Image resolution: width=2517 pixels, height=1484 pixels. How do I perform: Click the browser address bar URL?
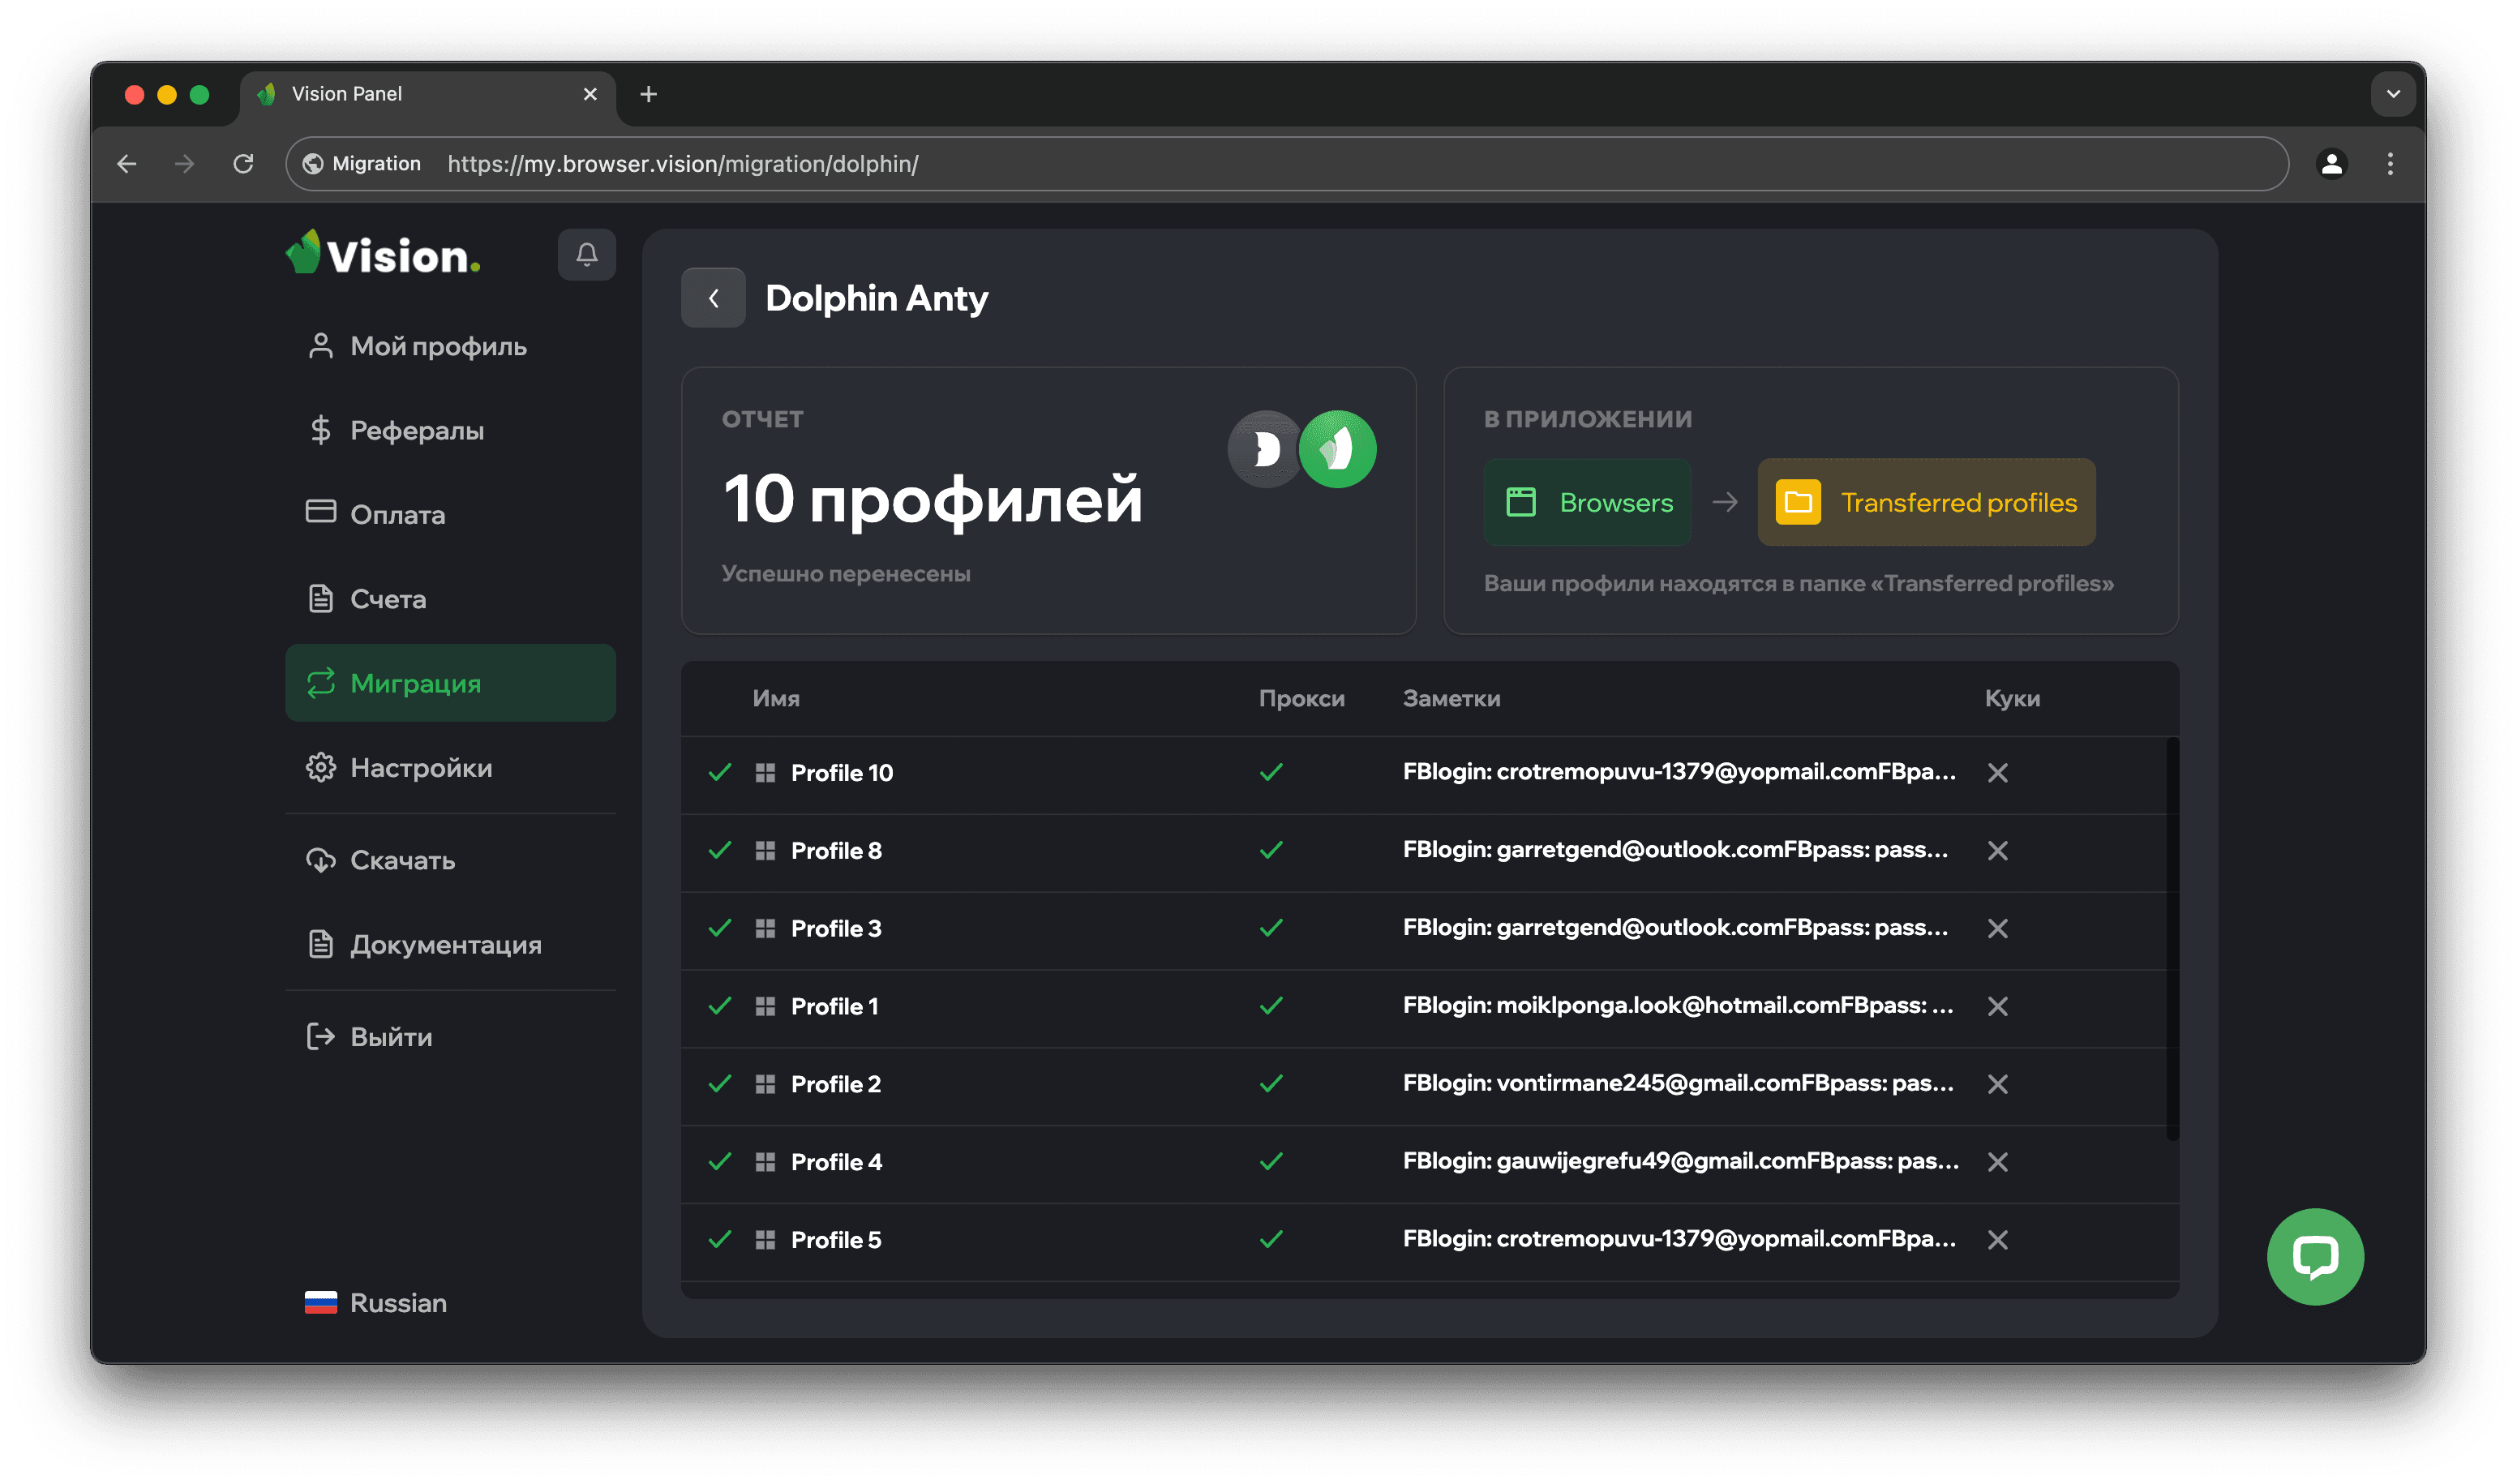(683, 163)
